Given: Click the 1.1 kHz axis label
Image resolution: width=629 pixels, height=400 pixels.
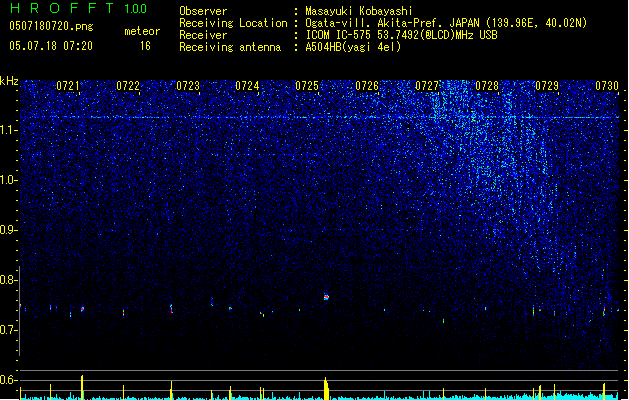Looking at the screenshot, I should (x=8, y=130).
